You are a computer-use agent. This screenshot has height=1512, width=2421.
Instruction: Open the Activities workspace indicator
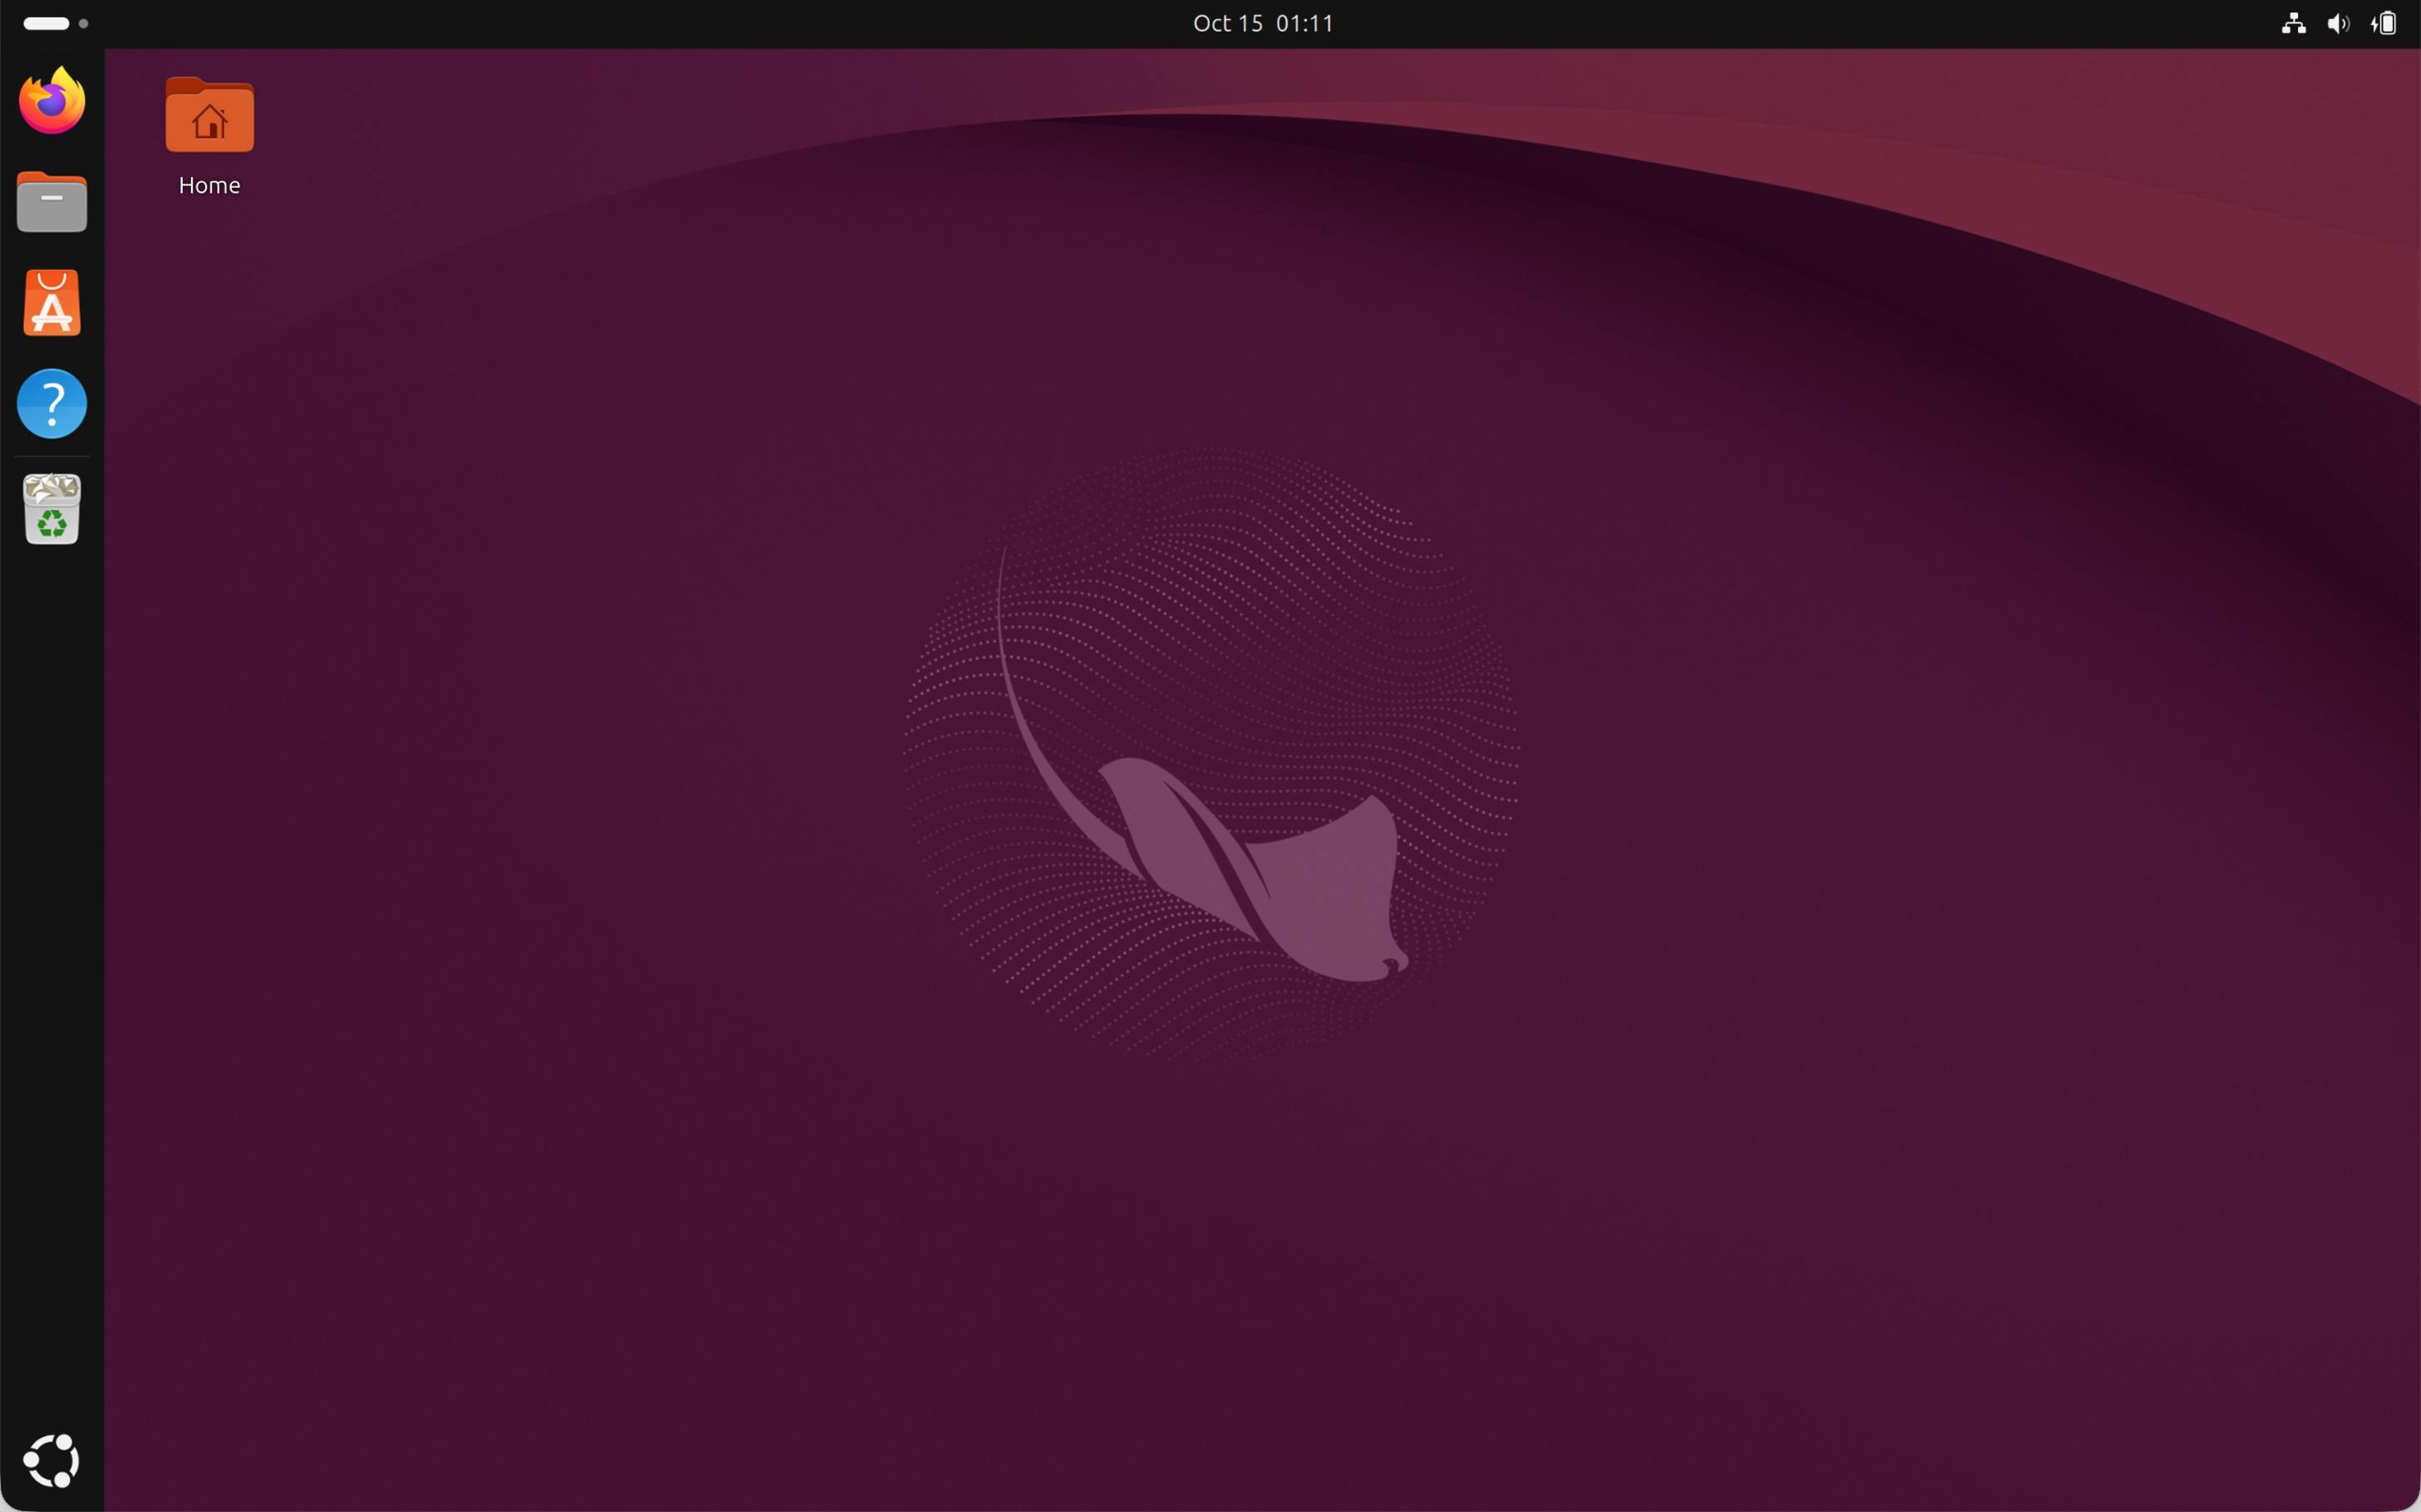56,23
